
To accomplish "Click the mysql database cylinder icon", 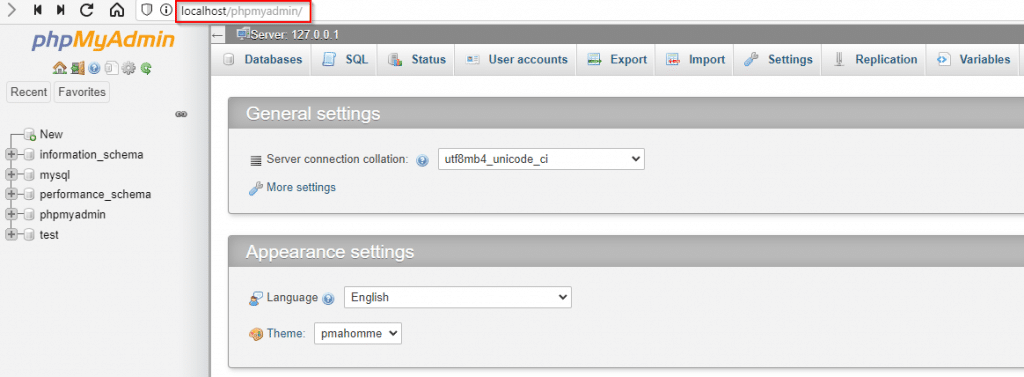I will tap(29, 175).
